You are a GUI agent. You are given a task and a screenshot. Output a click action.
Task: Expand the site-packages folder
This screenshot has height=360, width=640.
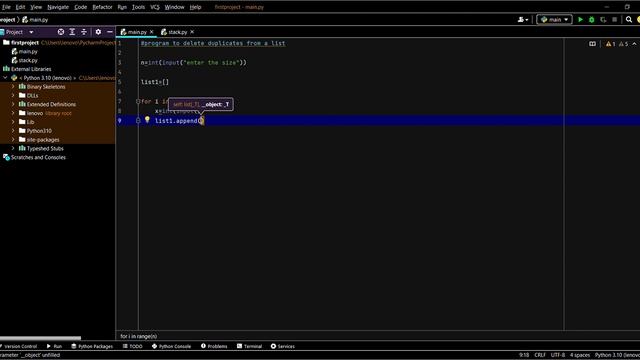13,140
